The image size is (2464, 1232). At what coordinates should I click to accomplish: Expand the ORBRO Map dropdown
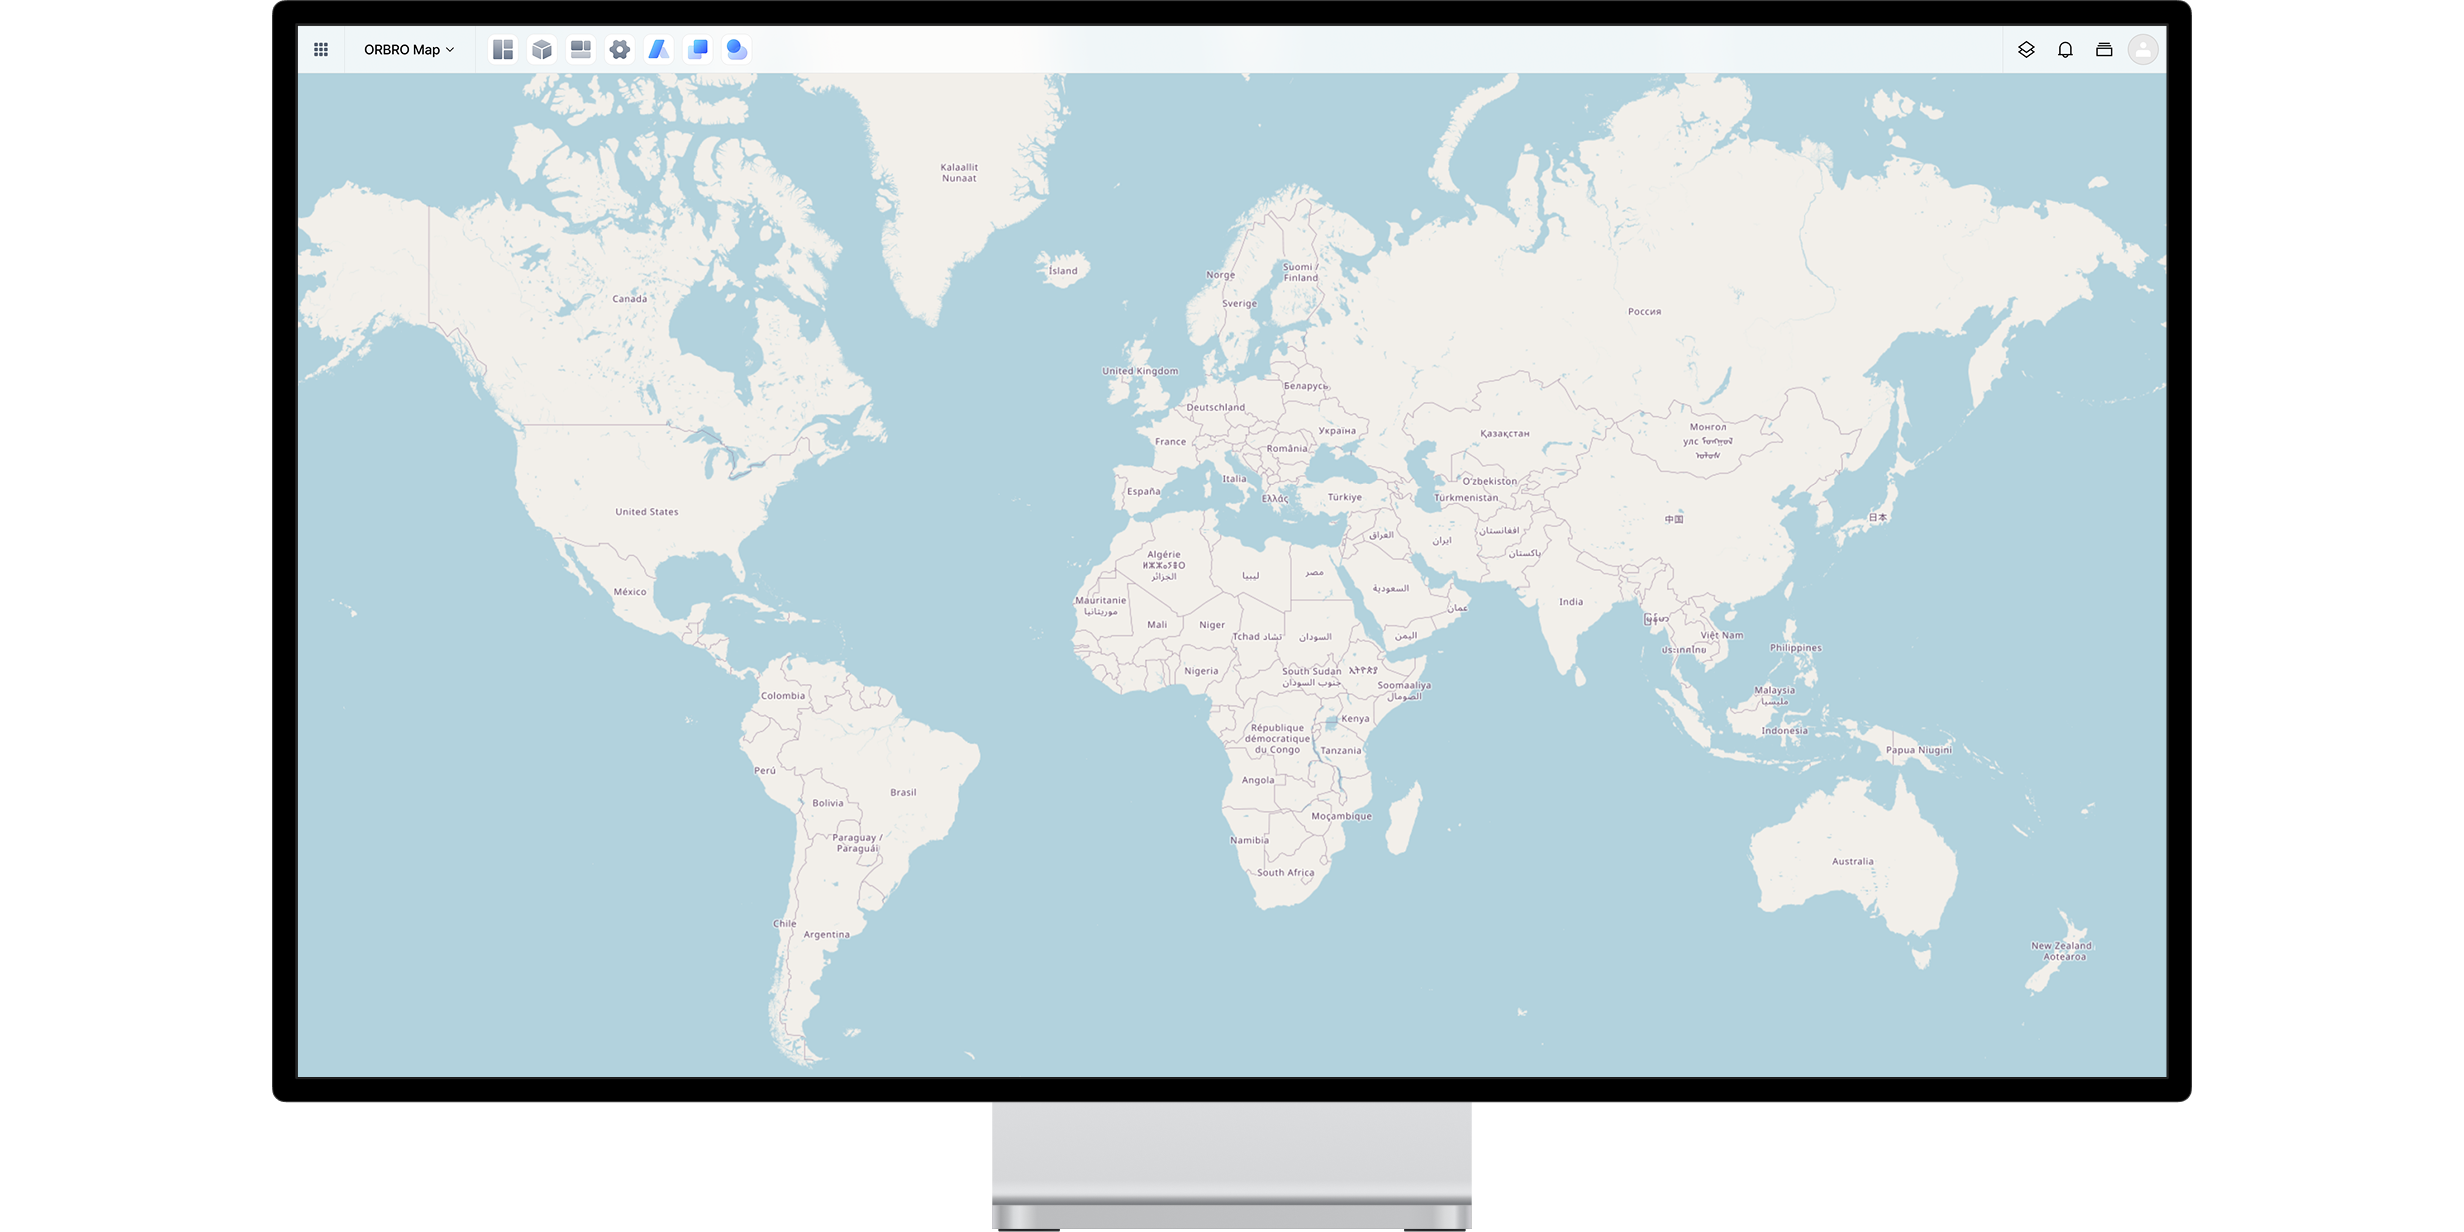pyautogui.click(x=408, y=49)
